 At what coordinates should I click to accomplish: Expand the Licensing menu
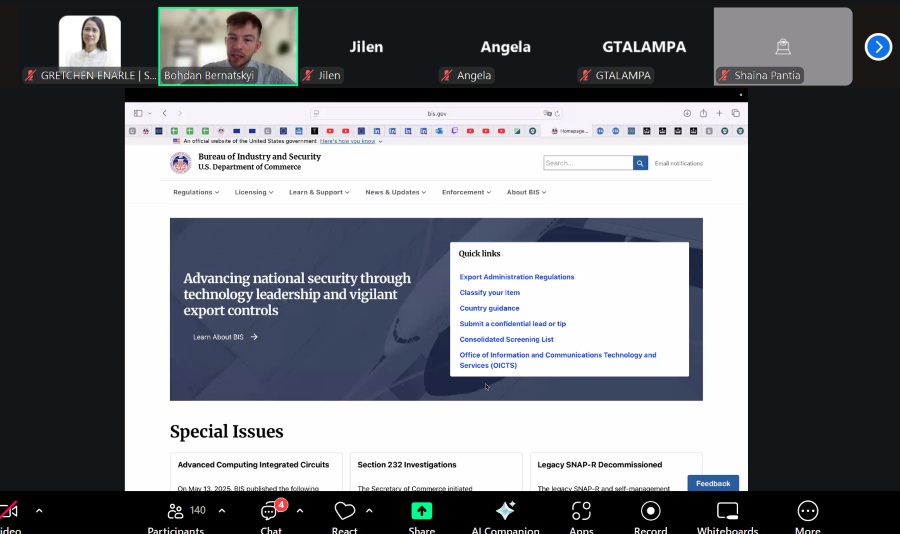coord(254,192)
